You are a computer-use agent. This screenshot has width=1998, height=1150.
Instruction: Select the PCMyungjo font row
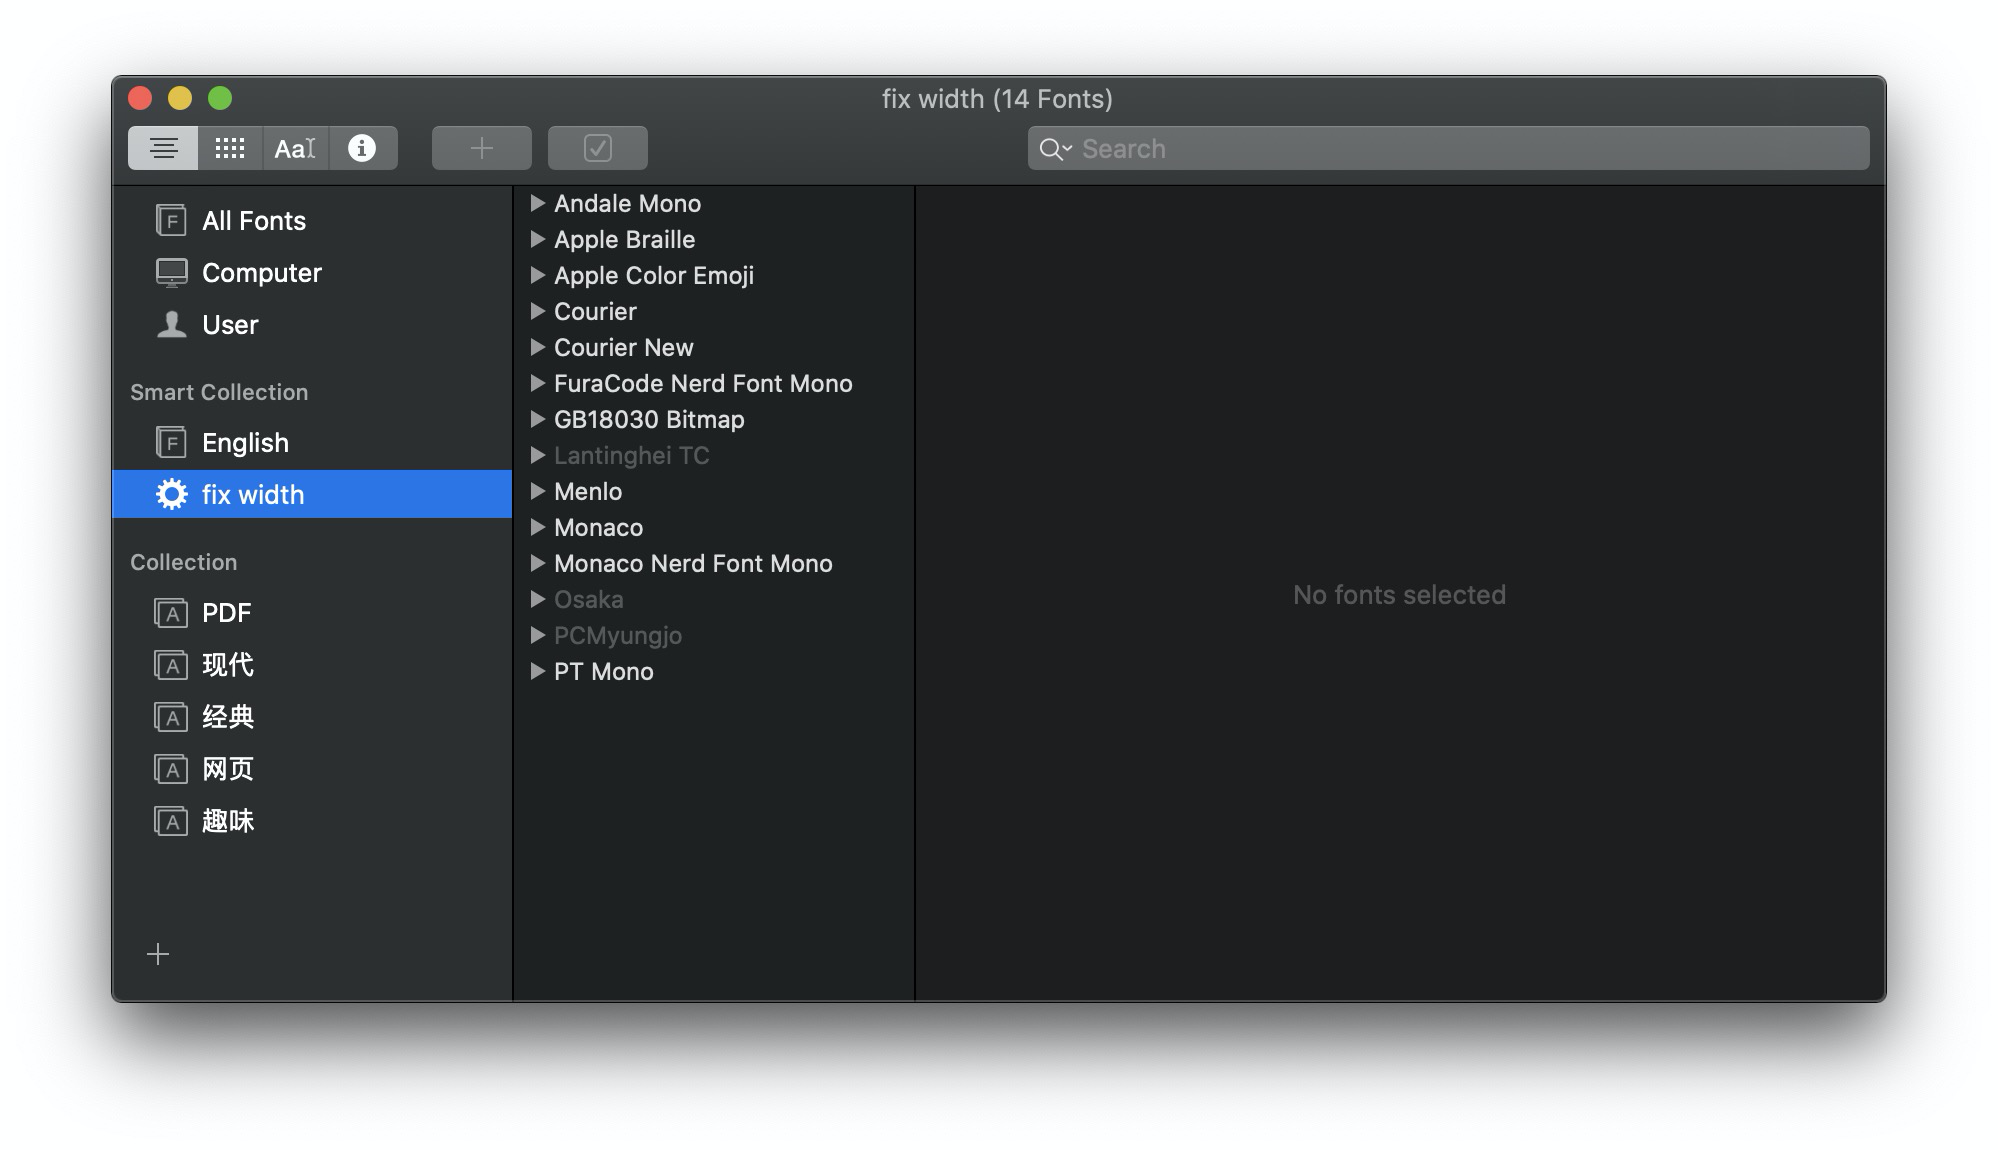714,635
